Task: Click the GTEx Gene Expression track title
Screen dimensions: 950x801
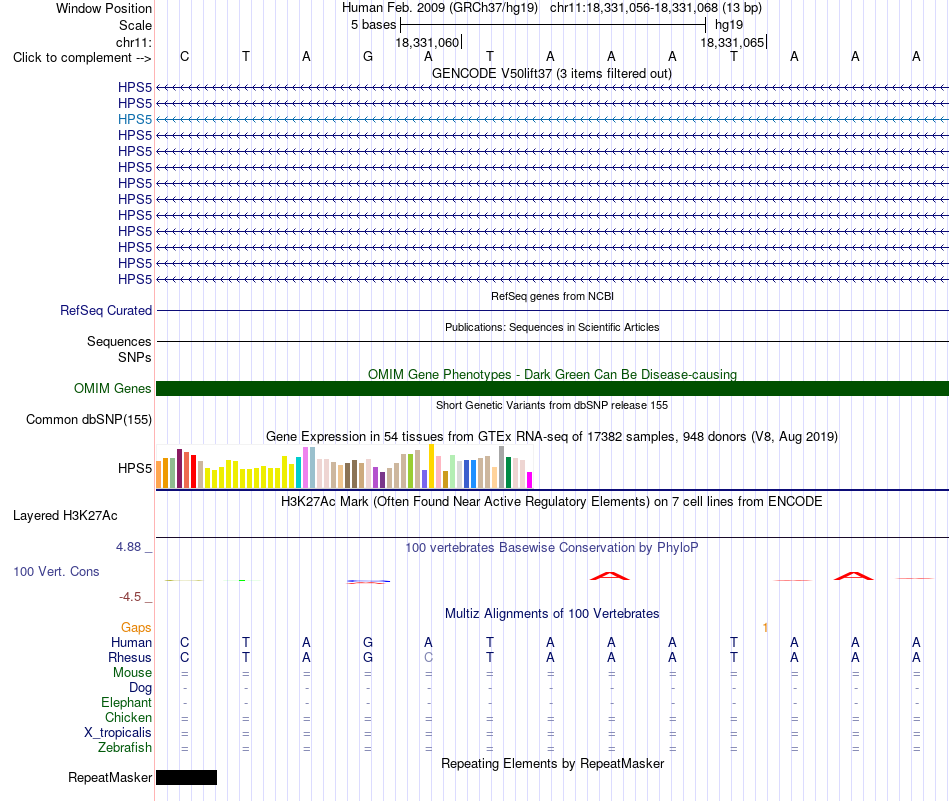Action: 552,436
